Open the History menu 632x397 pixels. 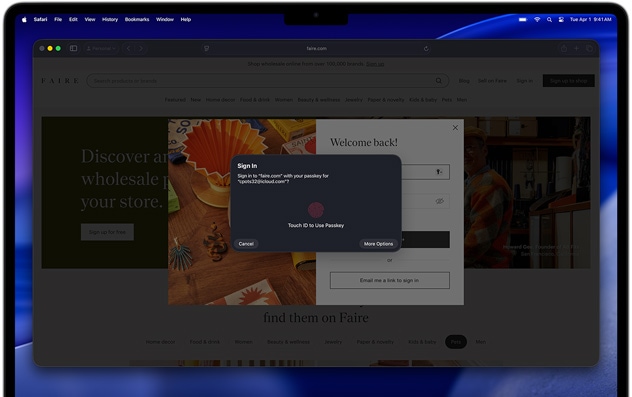tap(110, 19)
